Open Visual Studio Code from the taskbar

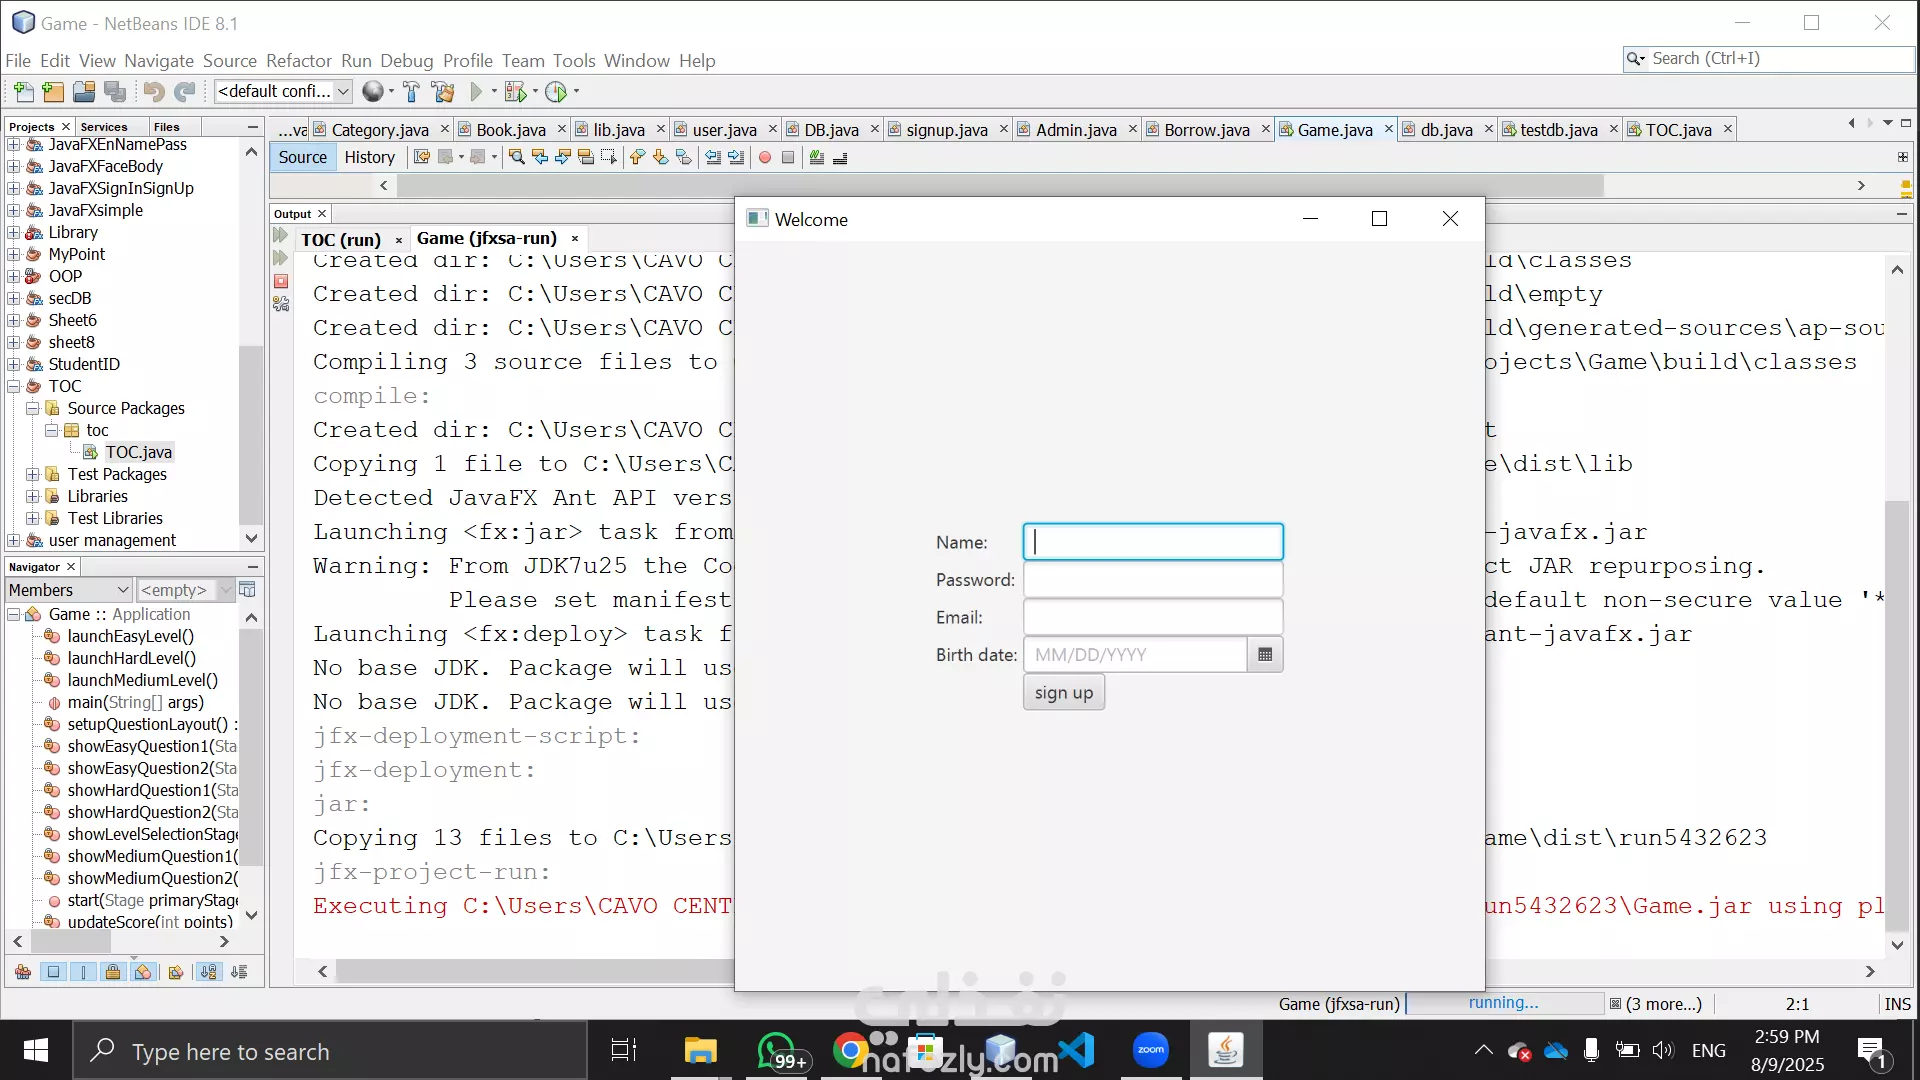(x=1076, y=1050)
